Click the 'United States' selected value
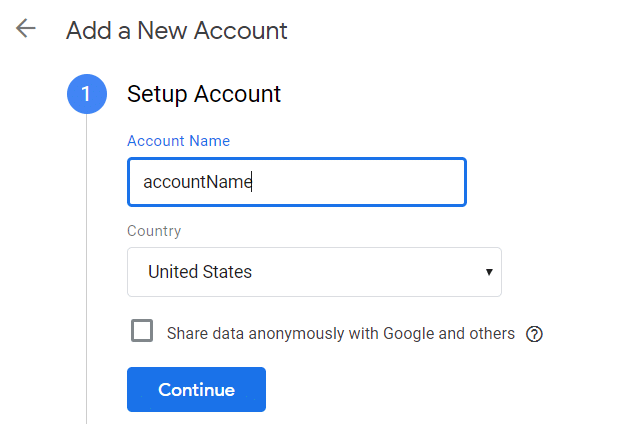This screenshot has width=630, height=428. pyautogui.click(x=200, y=272)
